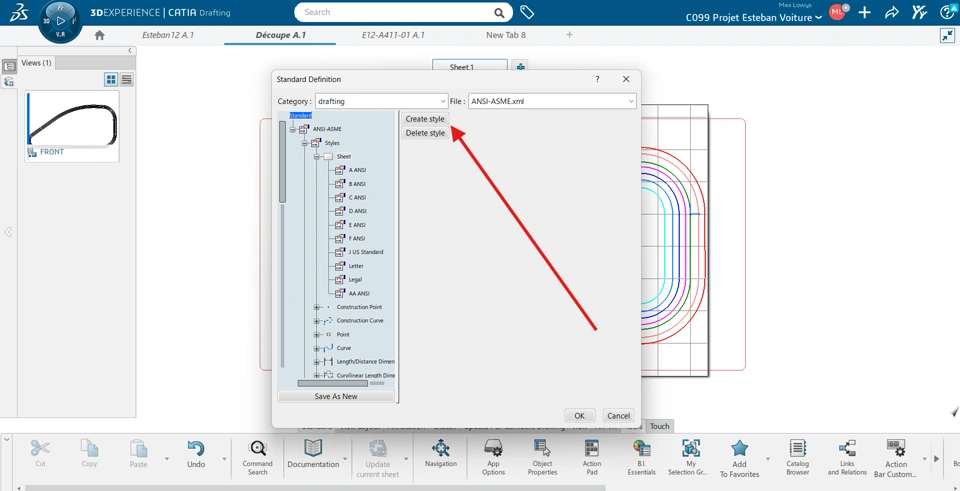Collapse the Styles tree node

(x=305, y=143)
